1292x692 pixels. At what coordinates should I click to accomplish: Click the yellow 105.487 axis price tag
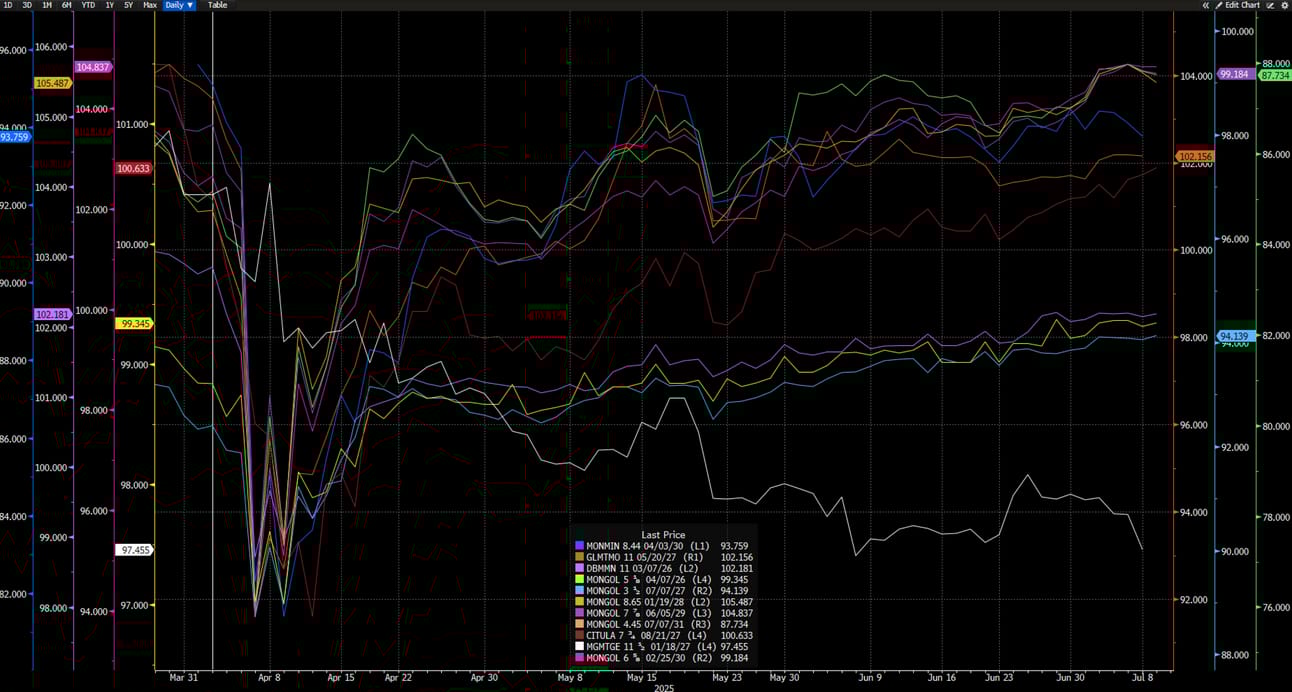[x=52, y=83]
